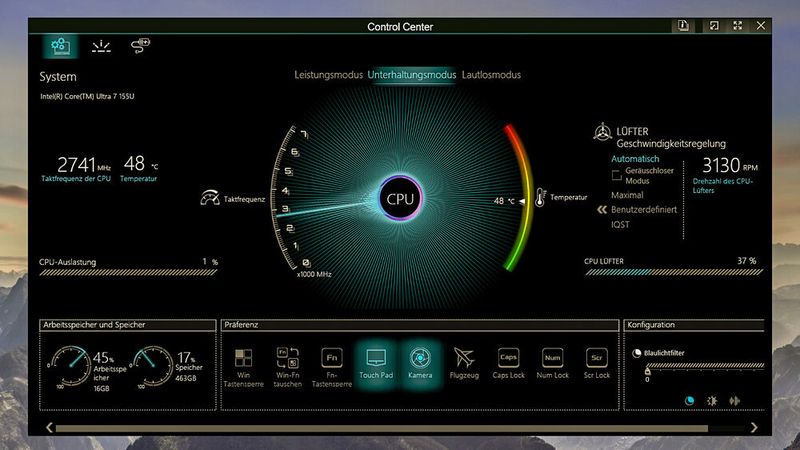Toggle Fn-Tastensperre

pyautogui.click(x=332, y=367)
